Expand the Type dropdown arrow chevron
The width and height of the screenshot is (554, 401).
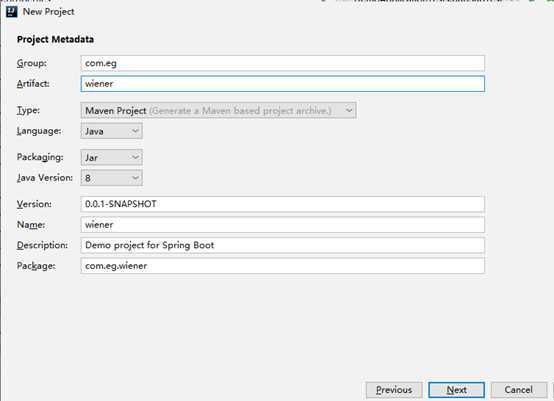click(x=349, y=111)
